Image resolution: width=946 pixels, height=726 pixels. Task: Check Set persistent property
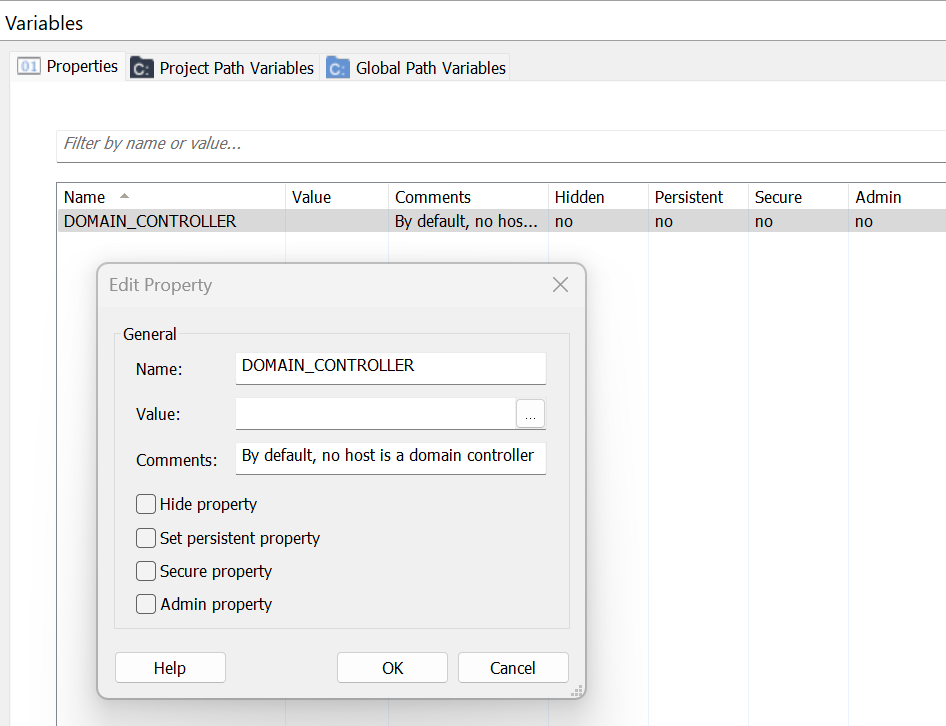[145, 538]
